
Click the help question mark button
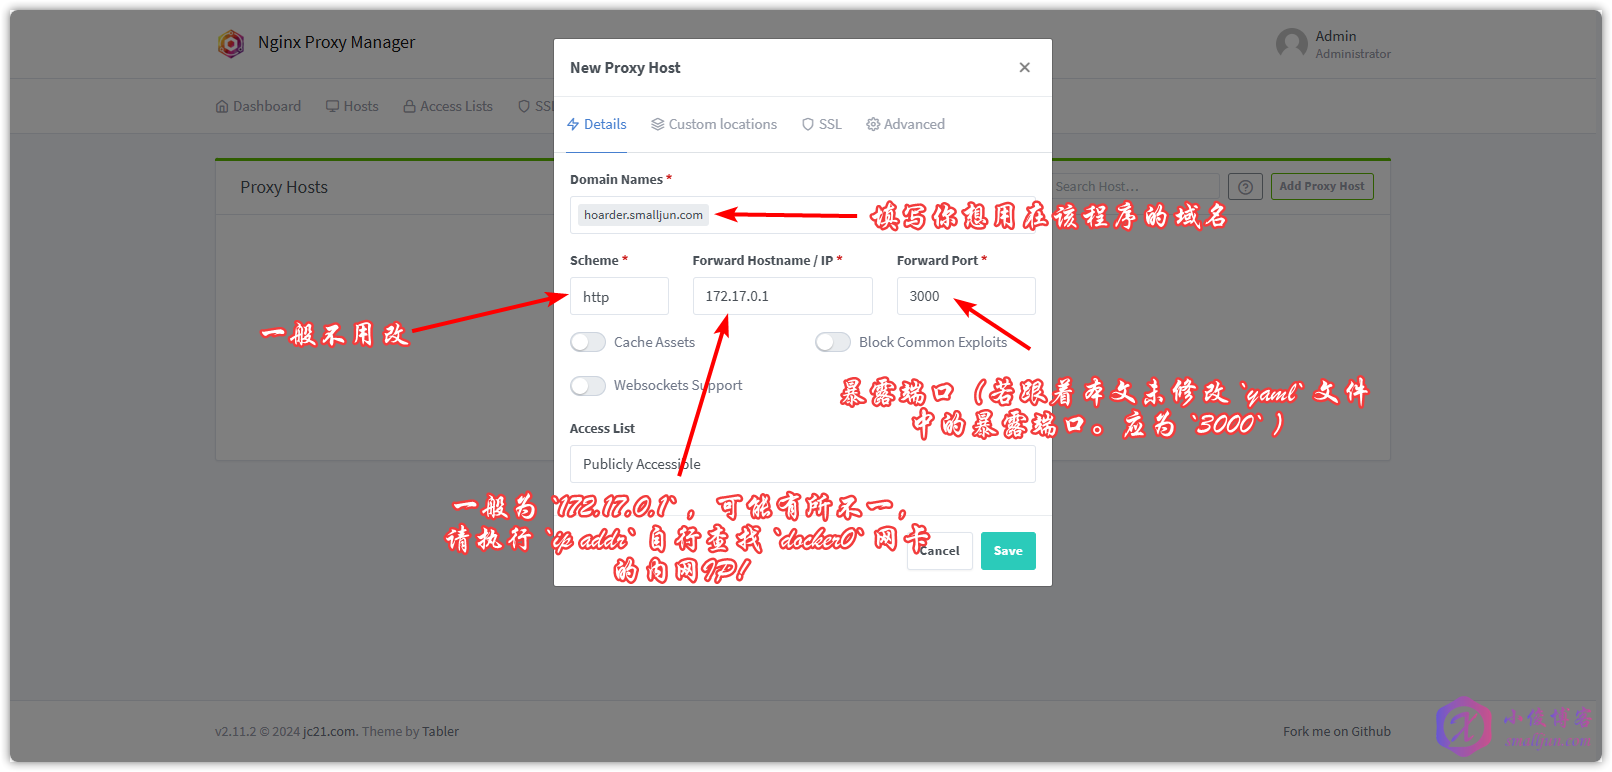pos(1245,187)
